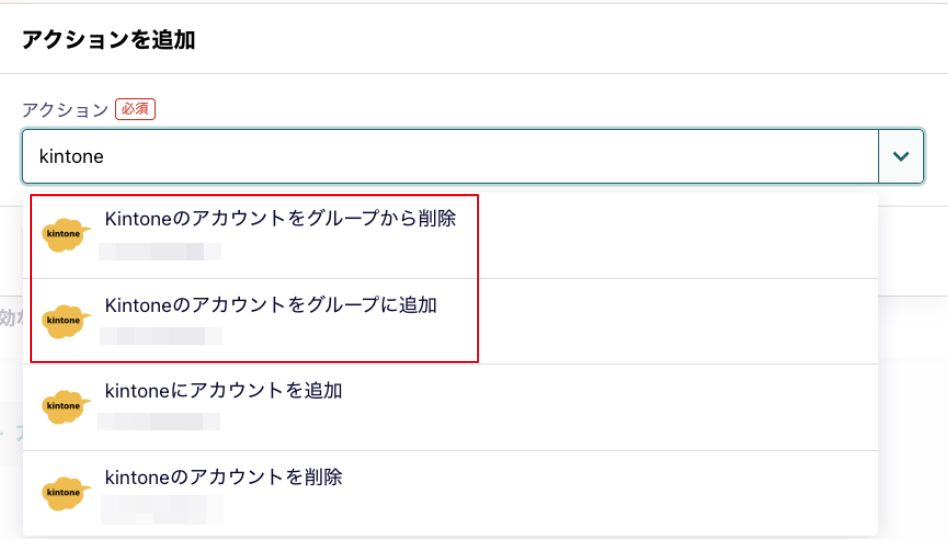
Task: Click the アクション field label
Action: (x=65, y=109)
